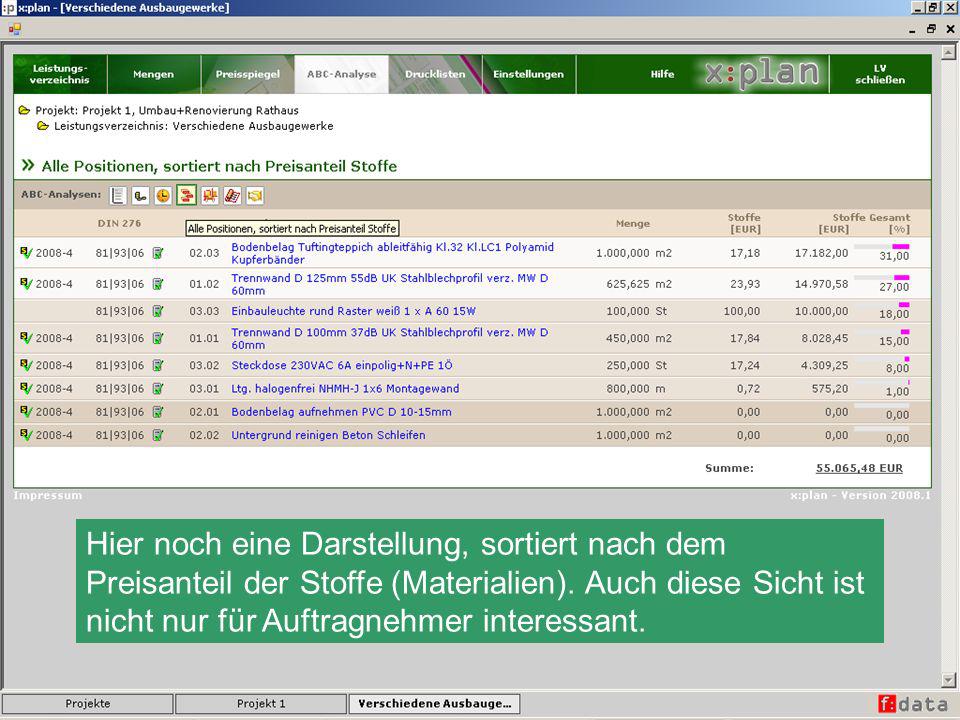Click the S-check status icon of row 02.02

26,435
